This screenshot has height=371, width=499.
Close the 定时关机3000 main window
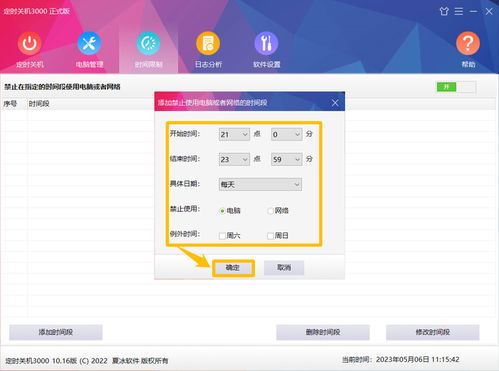coord(489,11)
